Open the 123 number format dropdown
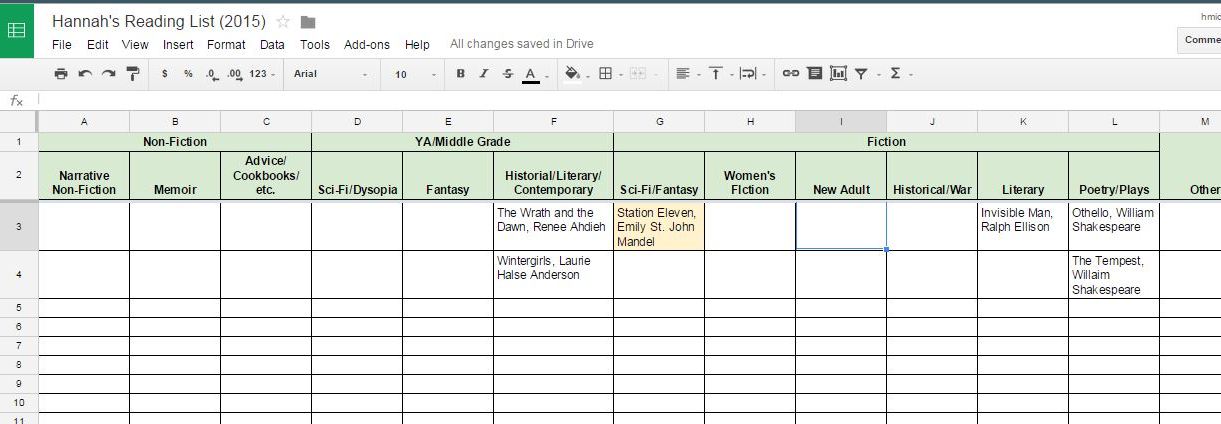 coord(262,74)
